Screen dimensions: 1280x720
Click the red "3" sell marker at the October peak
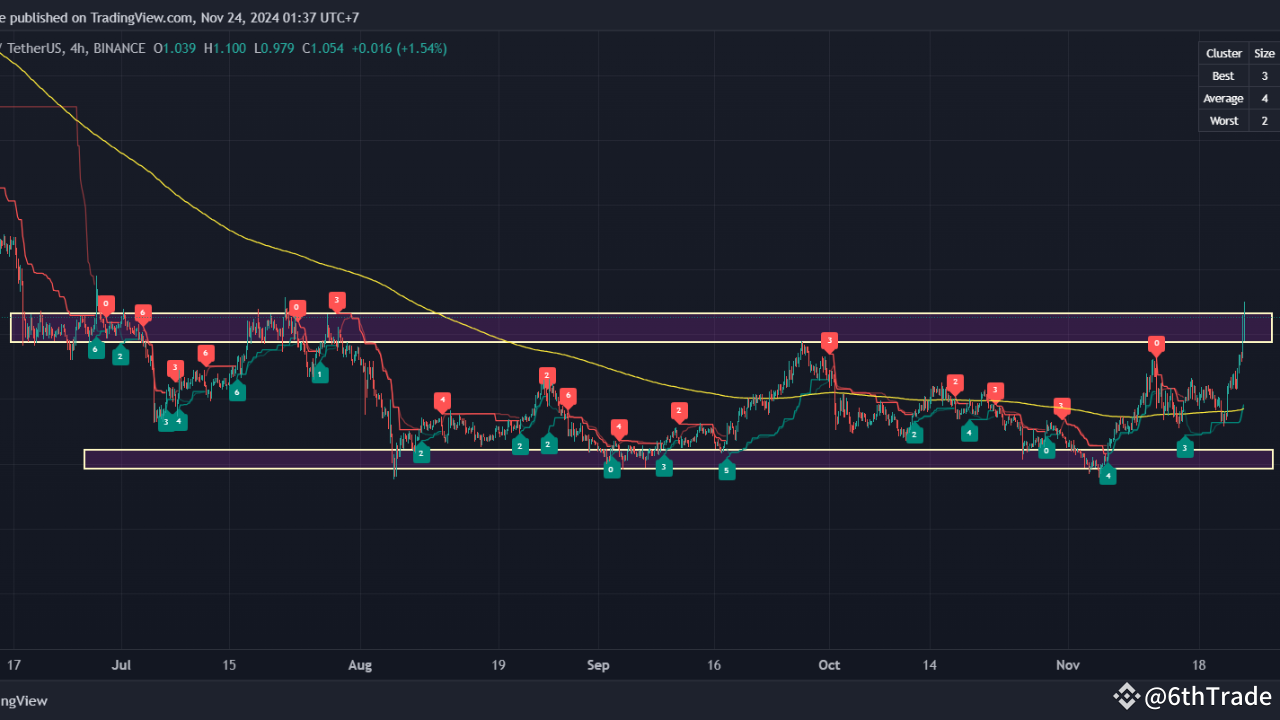829,340
